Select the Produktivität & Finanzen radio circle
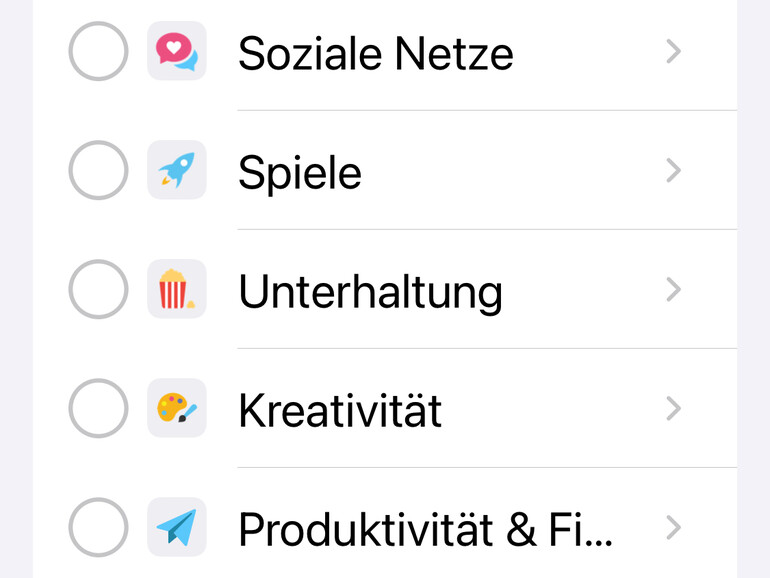Viewport: 770px width, 578px height. point(98,527)
